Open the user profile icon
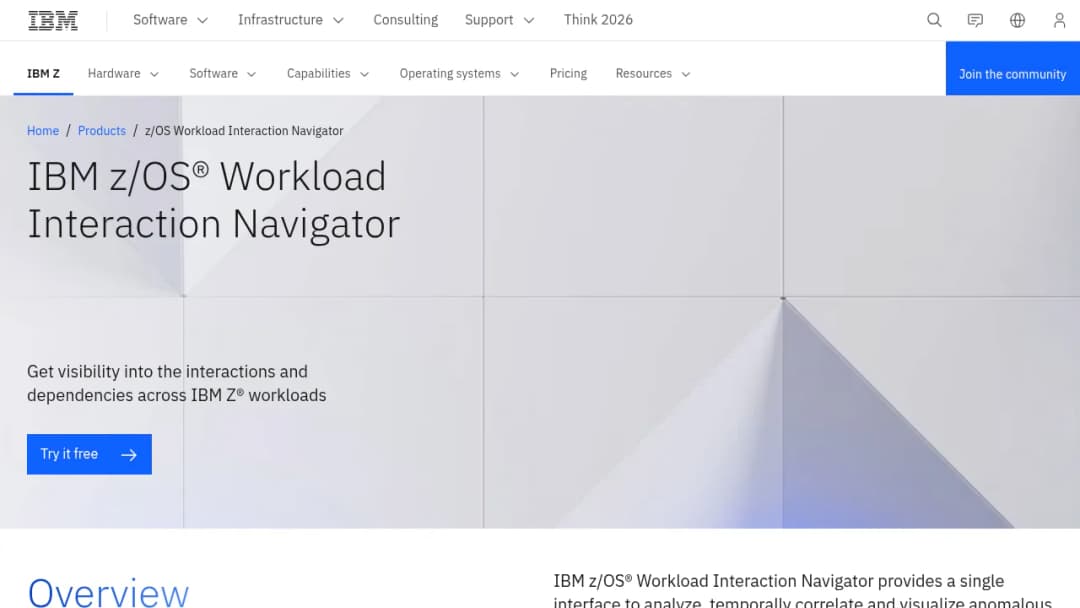1080x608 pixels. pyautogui.click(x=1059, y=20)
